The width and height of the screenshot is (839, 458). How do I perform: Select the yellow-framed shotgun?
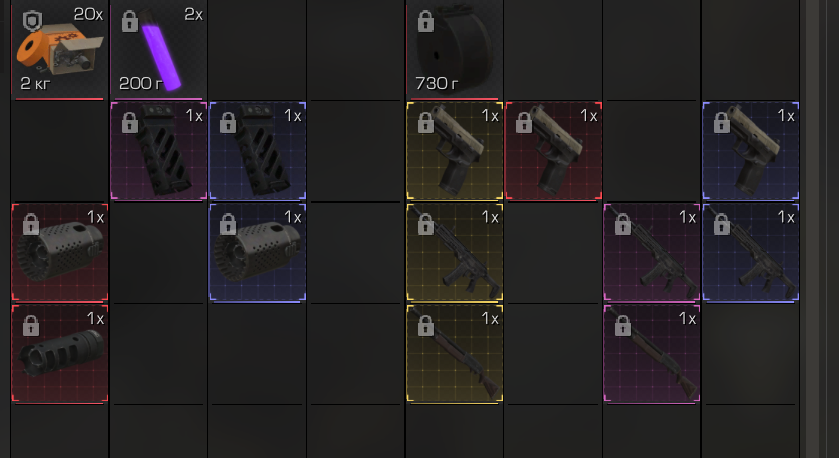pyautogui.click(x=454, y=354)
